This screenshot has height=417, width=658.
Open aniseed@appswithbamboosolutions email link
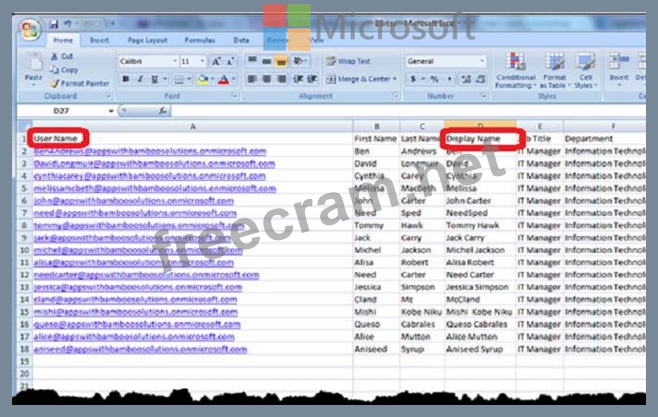pos(141,349)
